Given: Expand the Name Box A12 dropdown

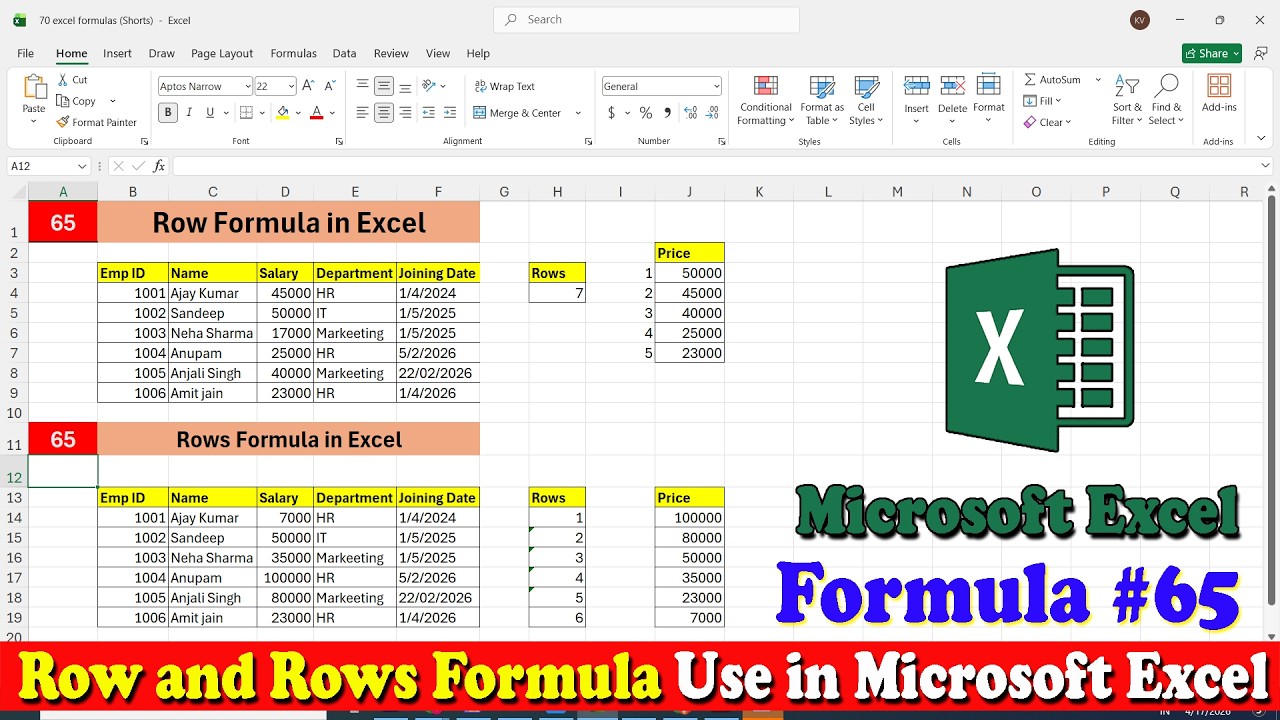Looking at the screenshot, I should [82, 166].
